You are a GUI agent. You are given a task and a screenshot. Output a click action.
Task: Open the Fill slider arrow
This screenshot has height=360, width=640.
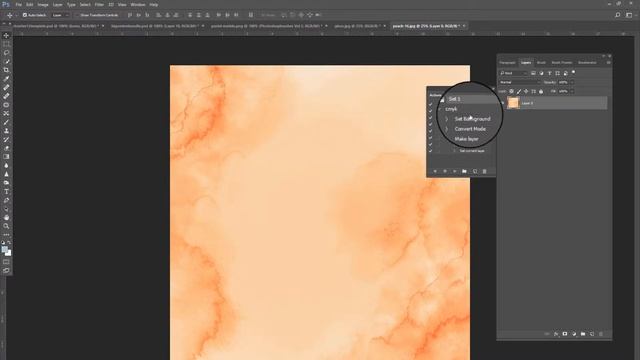coord(572,91)
